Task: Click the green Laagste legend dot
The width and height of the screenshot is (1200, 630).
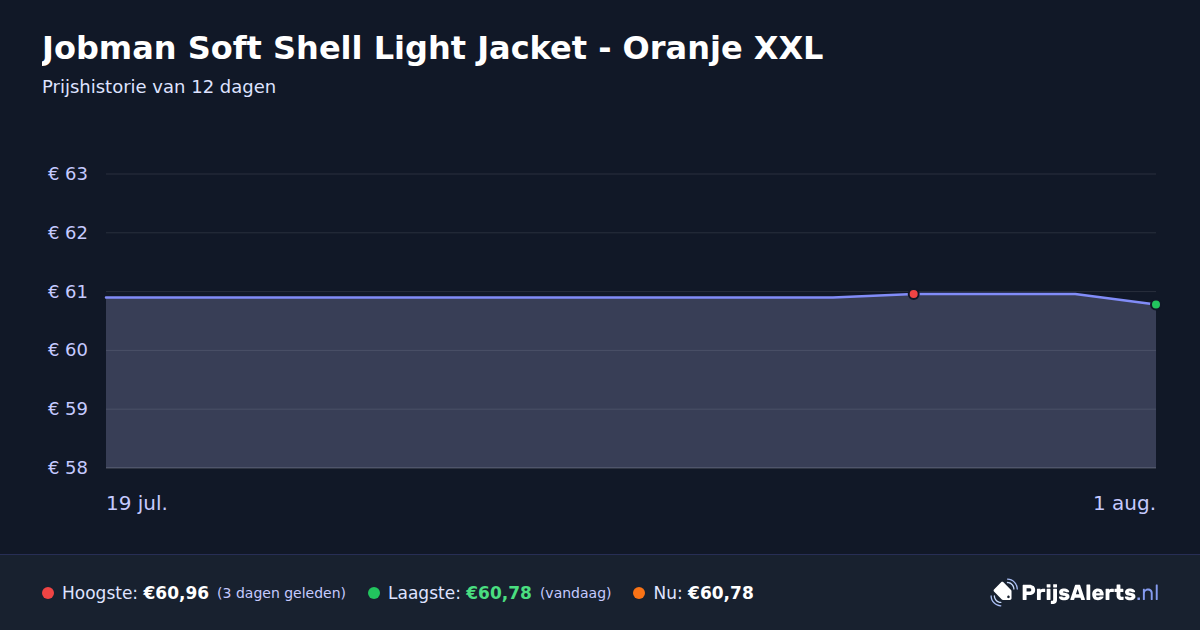Action: 374,593
